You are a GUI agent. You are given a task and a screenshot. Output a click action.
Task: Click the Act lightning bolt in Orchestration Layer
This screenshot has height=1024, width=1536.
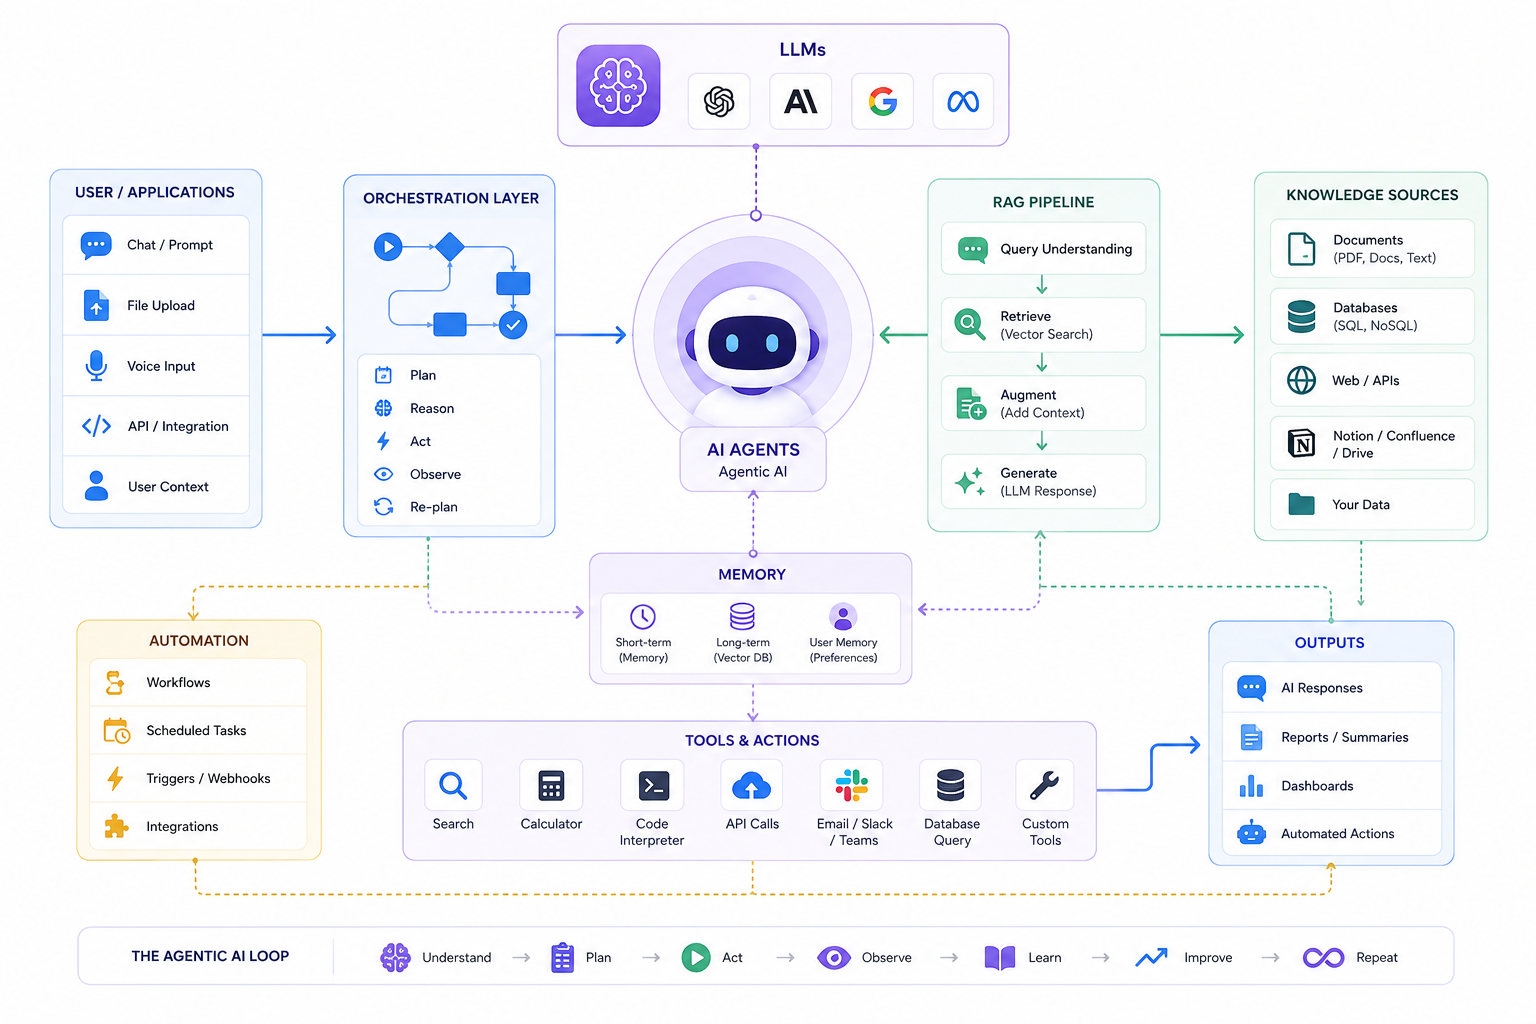pyautogui.click(x=383, y=441)
